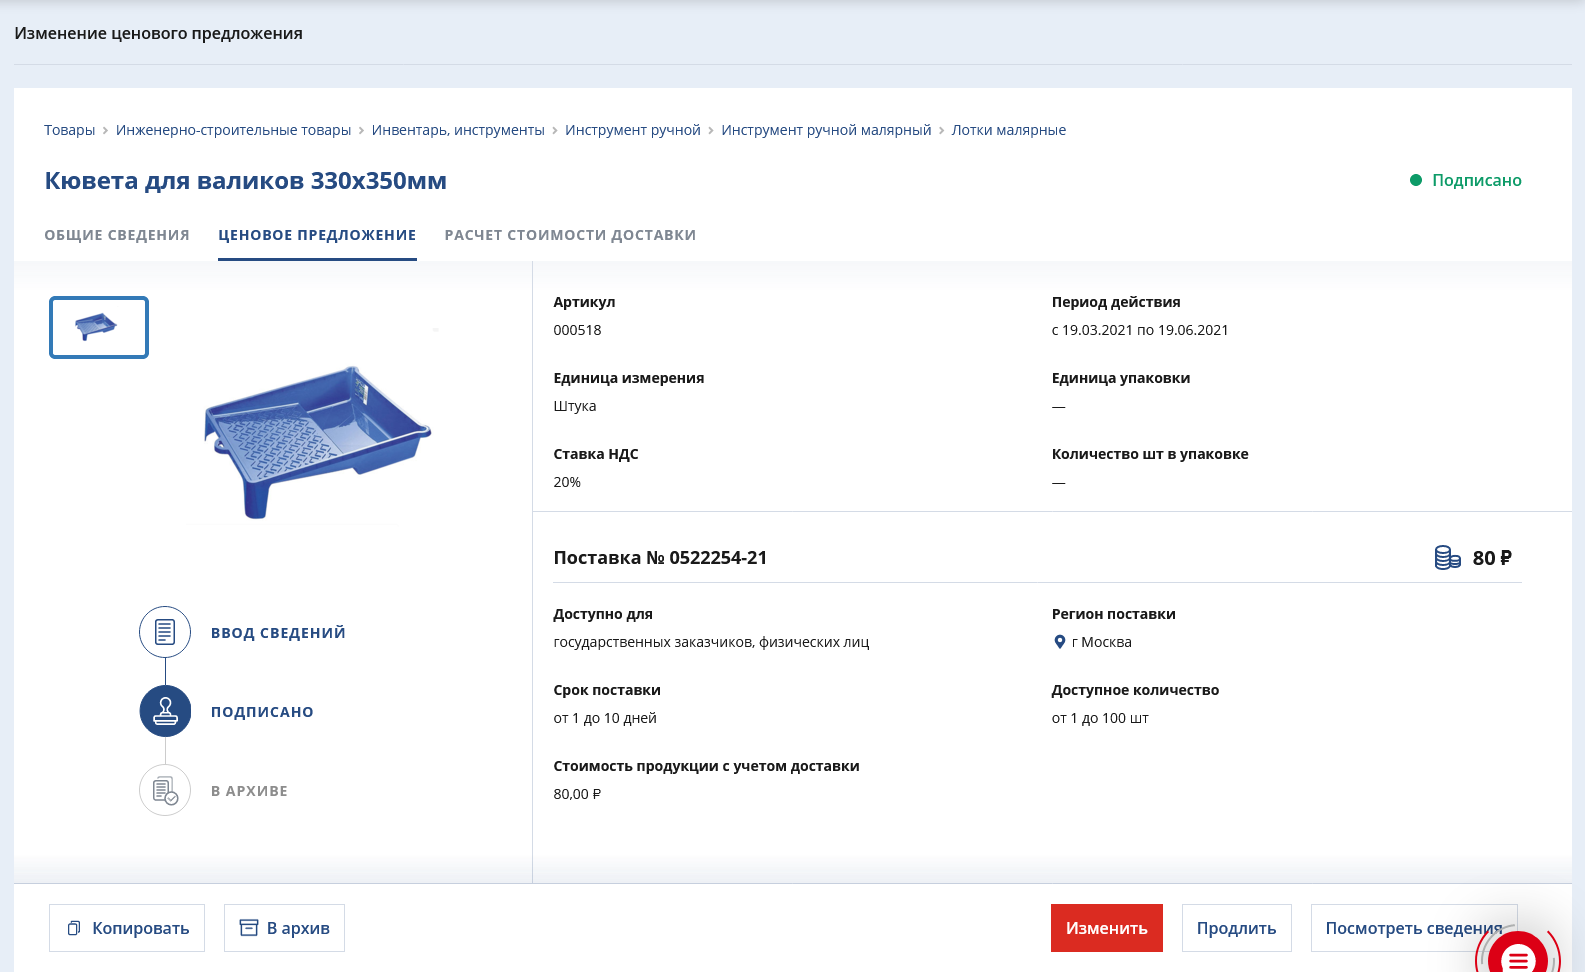The height and width of the screenshot is (972, 1585).
Task: Navigate to 'Инструмент ручной' breadcrumb
Action: [633, 130]
